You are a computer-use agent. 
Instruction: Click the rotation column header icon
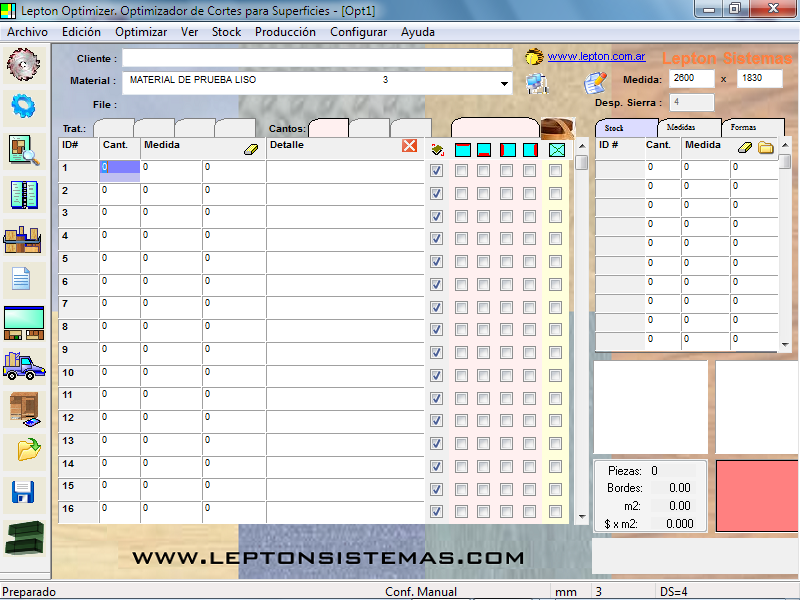[437, 149]
